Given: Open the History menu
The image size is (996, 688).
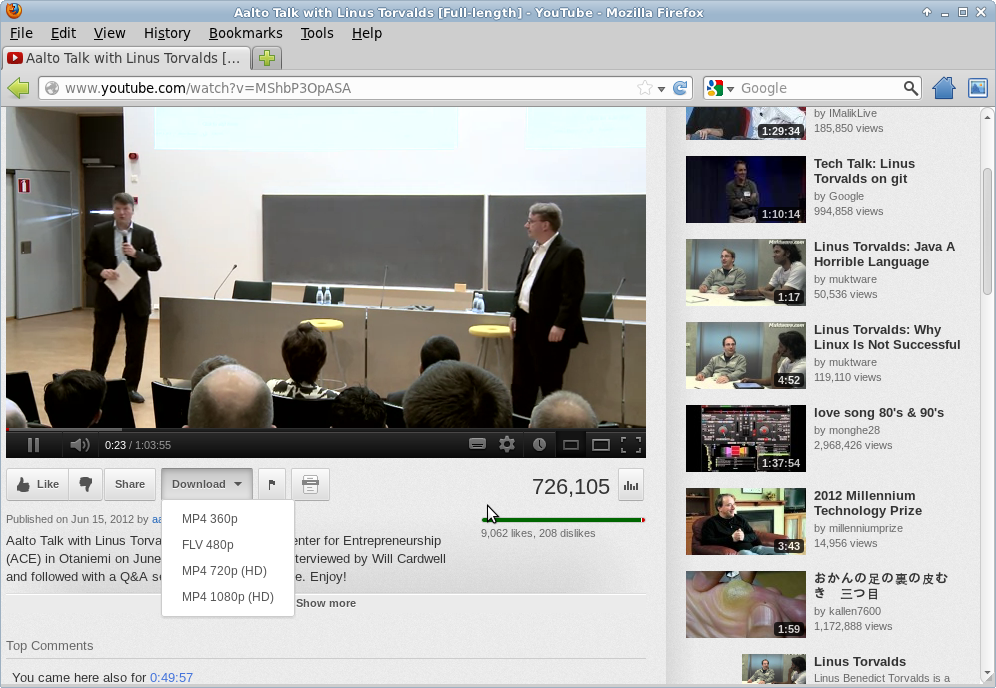Looking at the screenshot, I should click(x=167, y=33).
